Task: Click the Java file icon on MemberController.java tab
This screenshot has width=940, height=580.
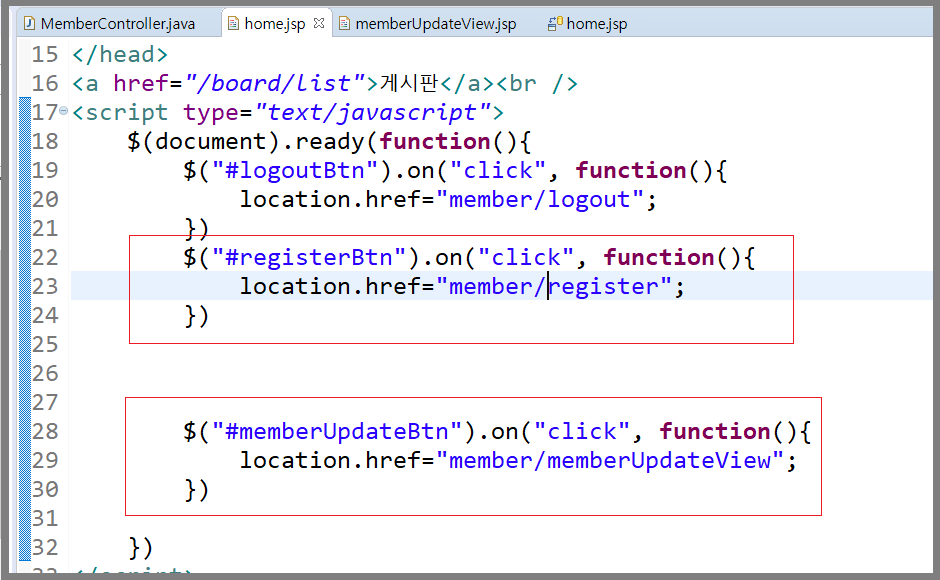Action: pos(29,23)
